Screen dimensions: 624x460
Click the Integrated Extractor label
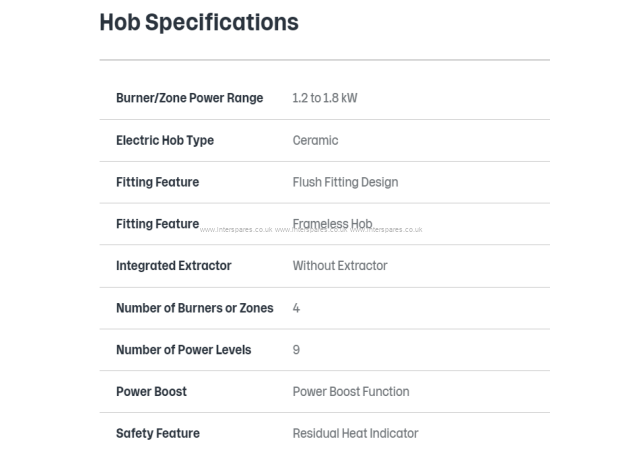(x=173, y=266)
